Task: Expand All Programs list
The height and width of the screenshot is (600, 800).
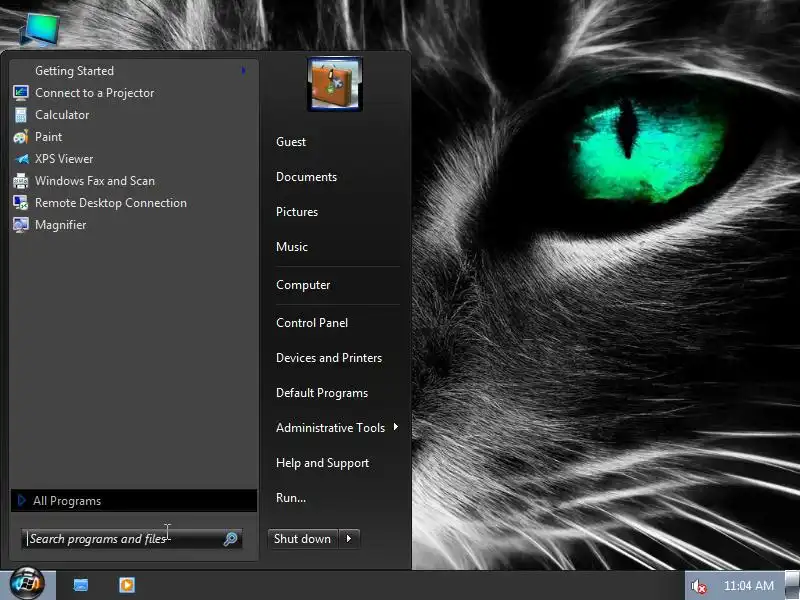Action: click(x=134, y=501)
